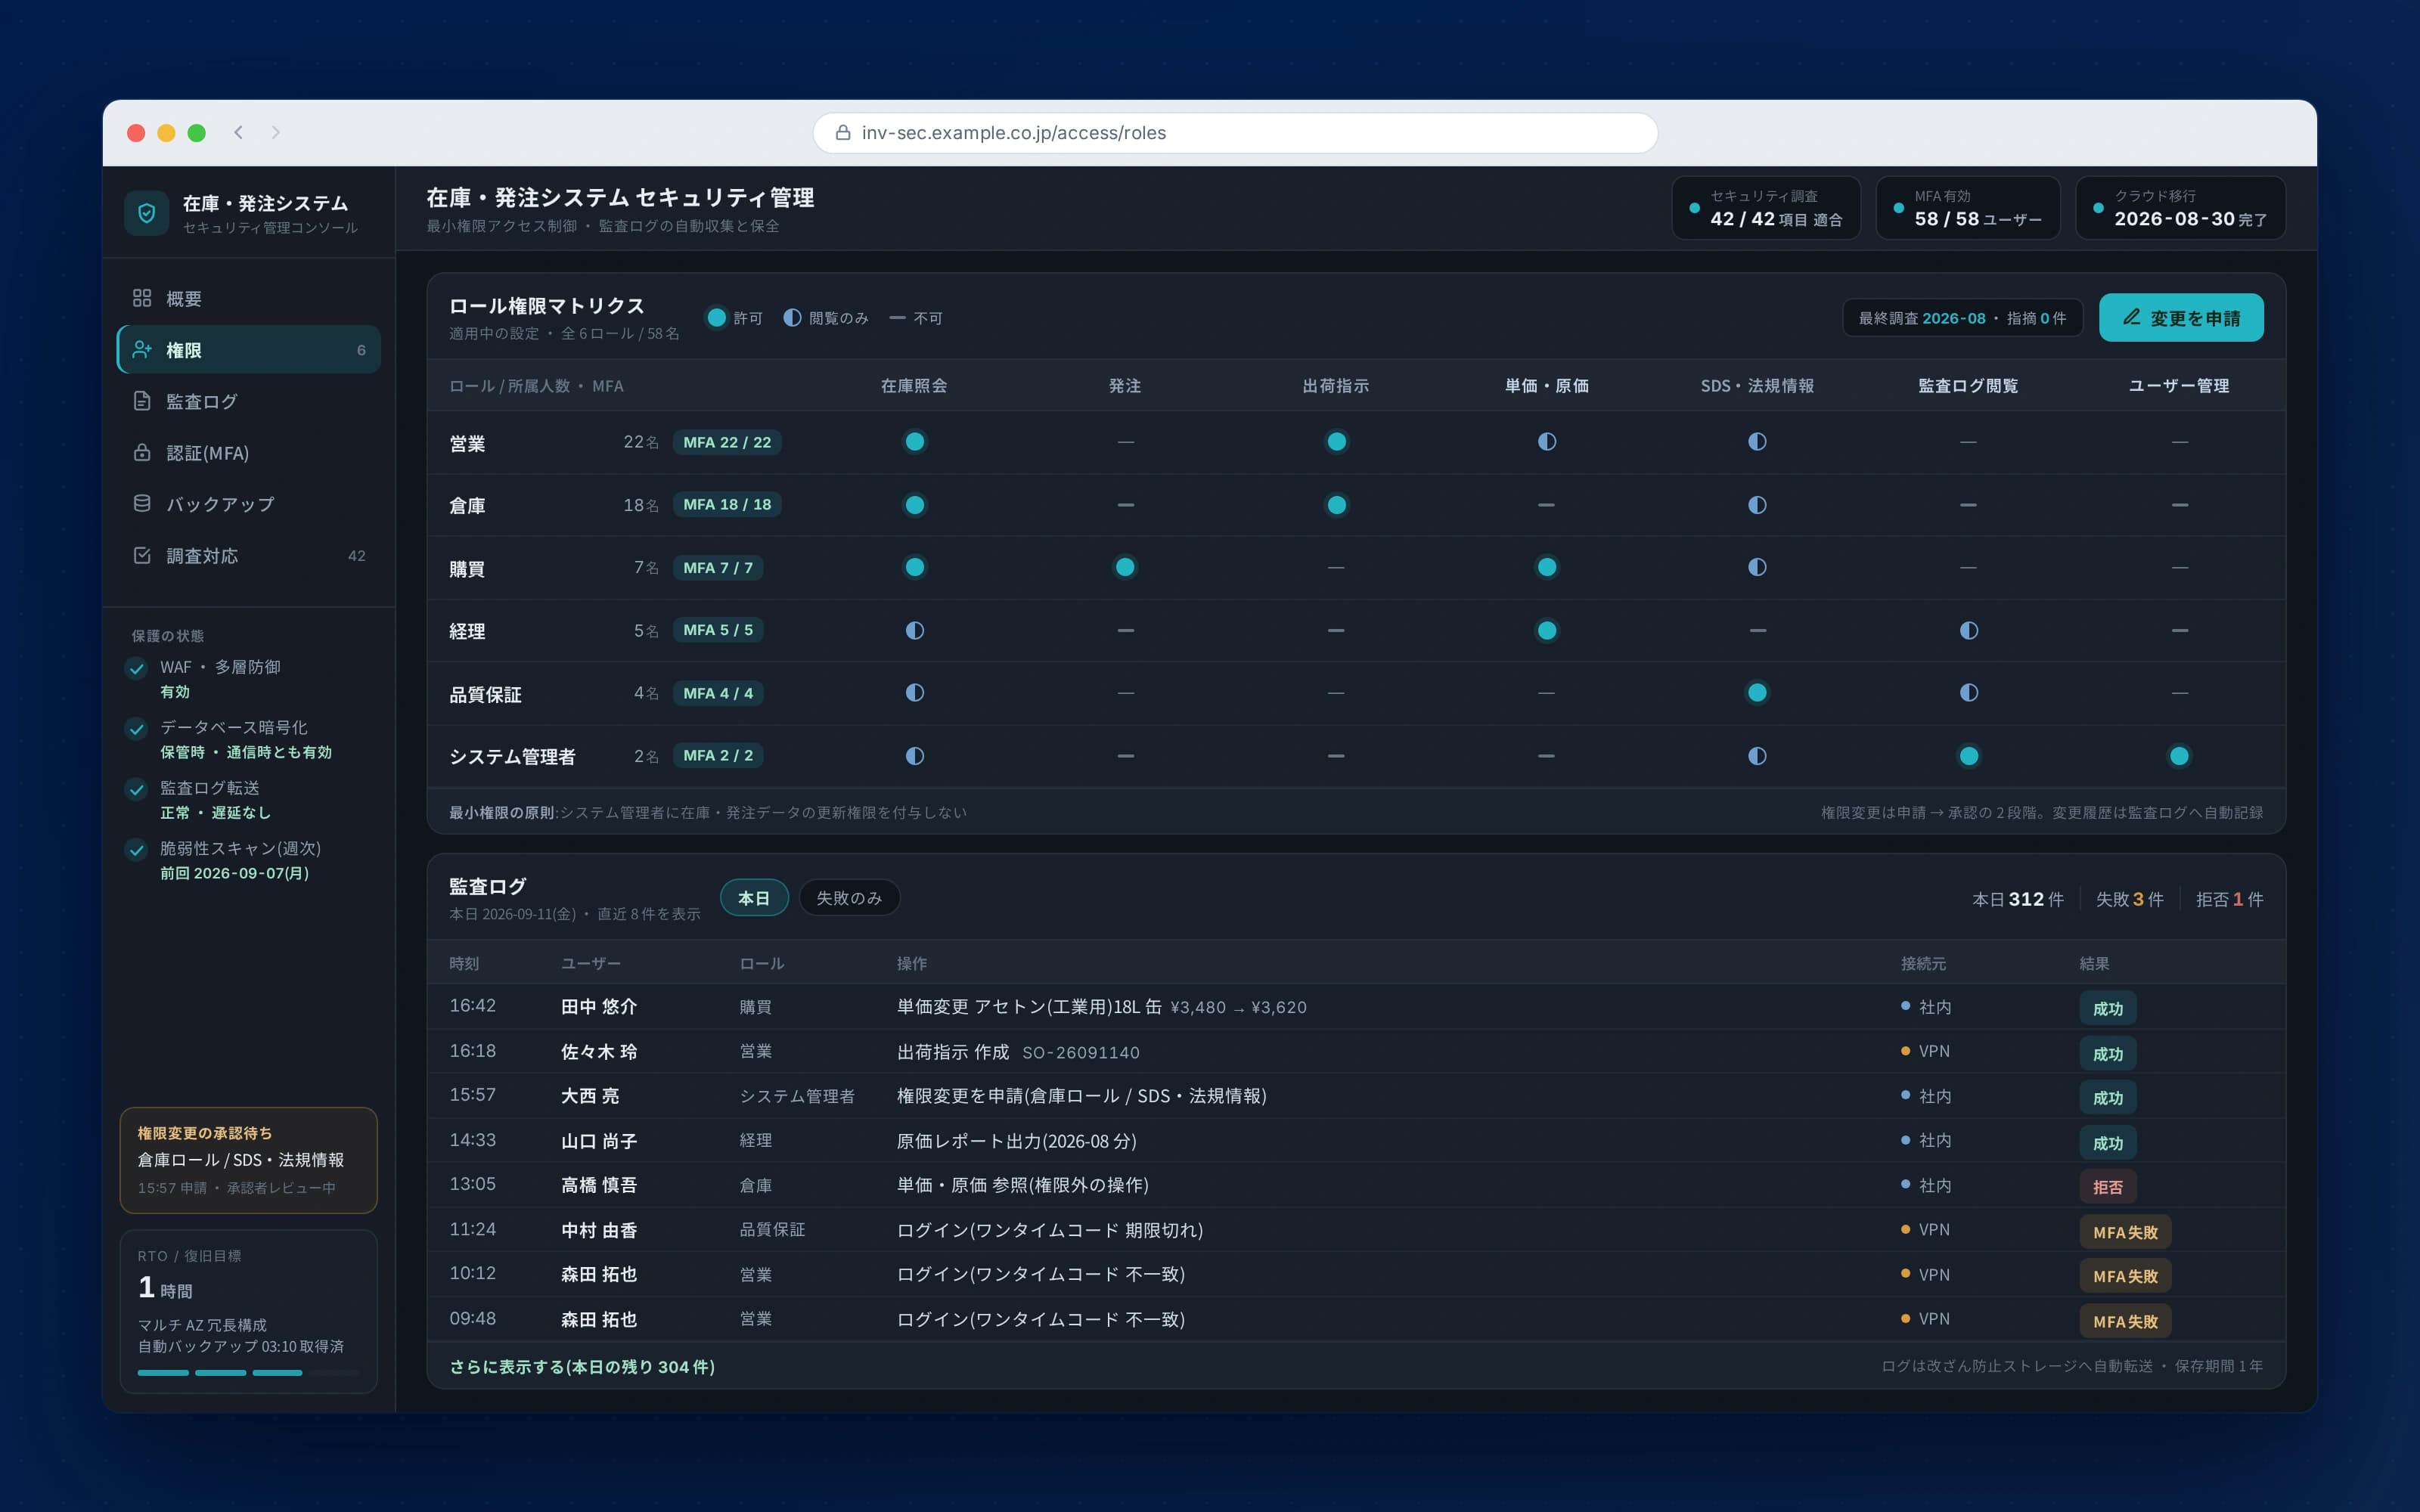Click the check icon next to 監査ログ転送
The image size is (2420, 1512).
137,789
